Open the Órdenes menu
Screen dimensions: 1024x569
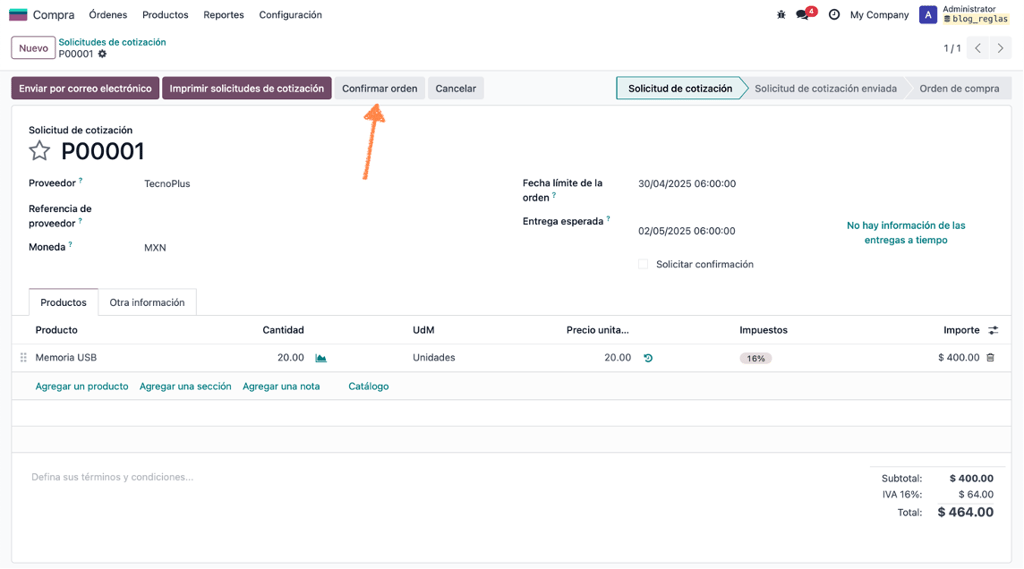108,14
